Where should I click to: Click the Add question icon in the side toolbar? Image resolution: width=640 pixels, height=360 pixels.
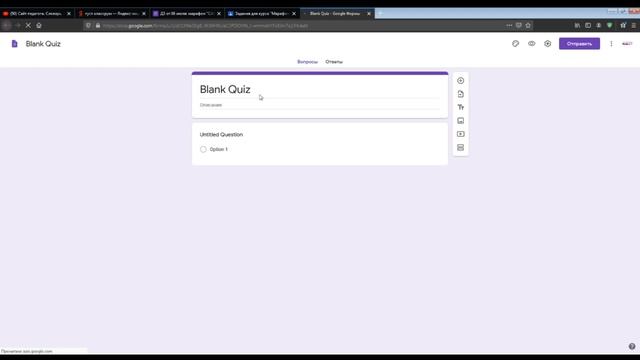[460, 80]
